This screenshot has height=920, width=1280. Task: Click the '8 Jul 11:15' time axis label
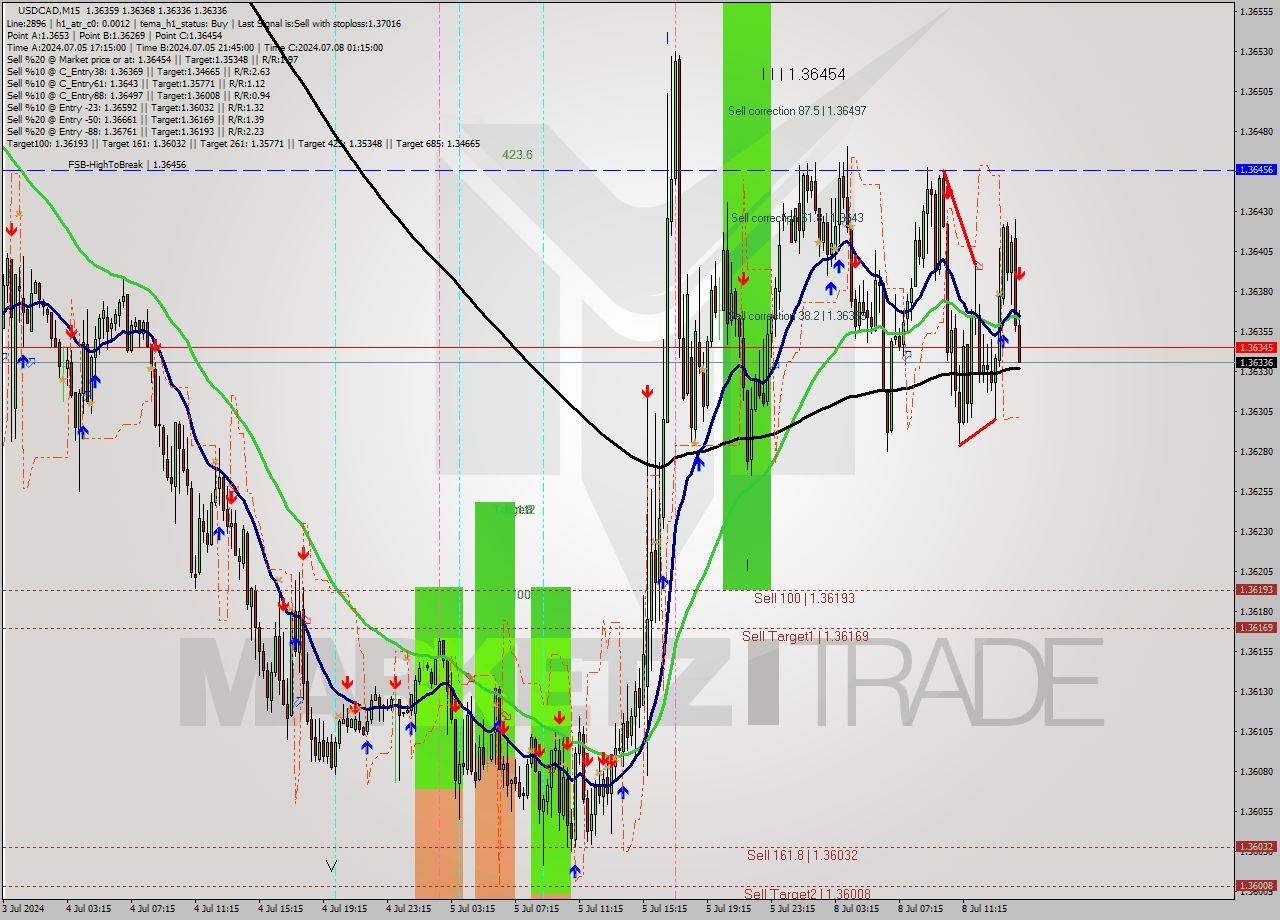pyautogui.click(x=985, y=910)
